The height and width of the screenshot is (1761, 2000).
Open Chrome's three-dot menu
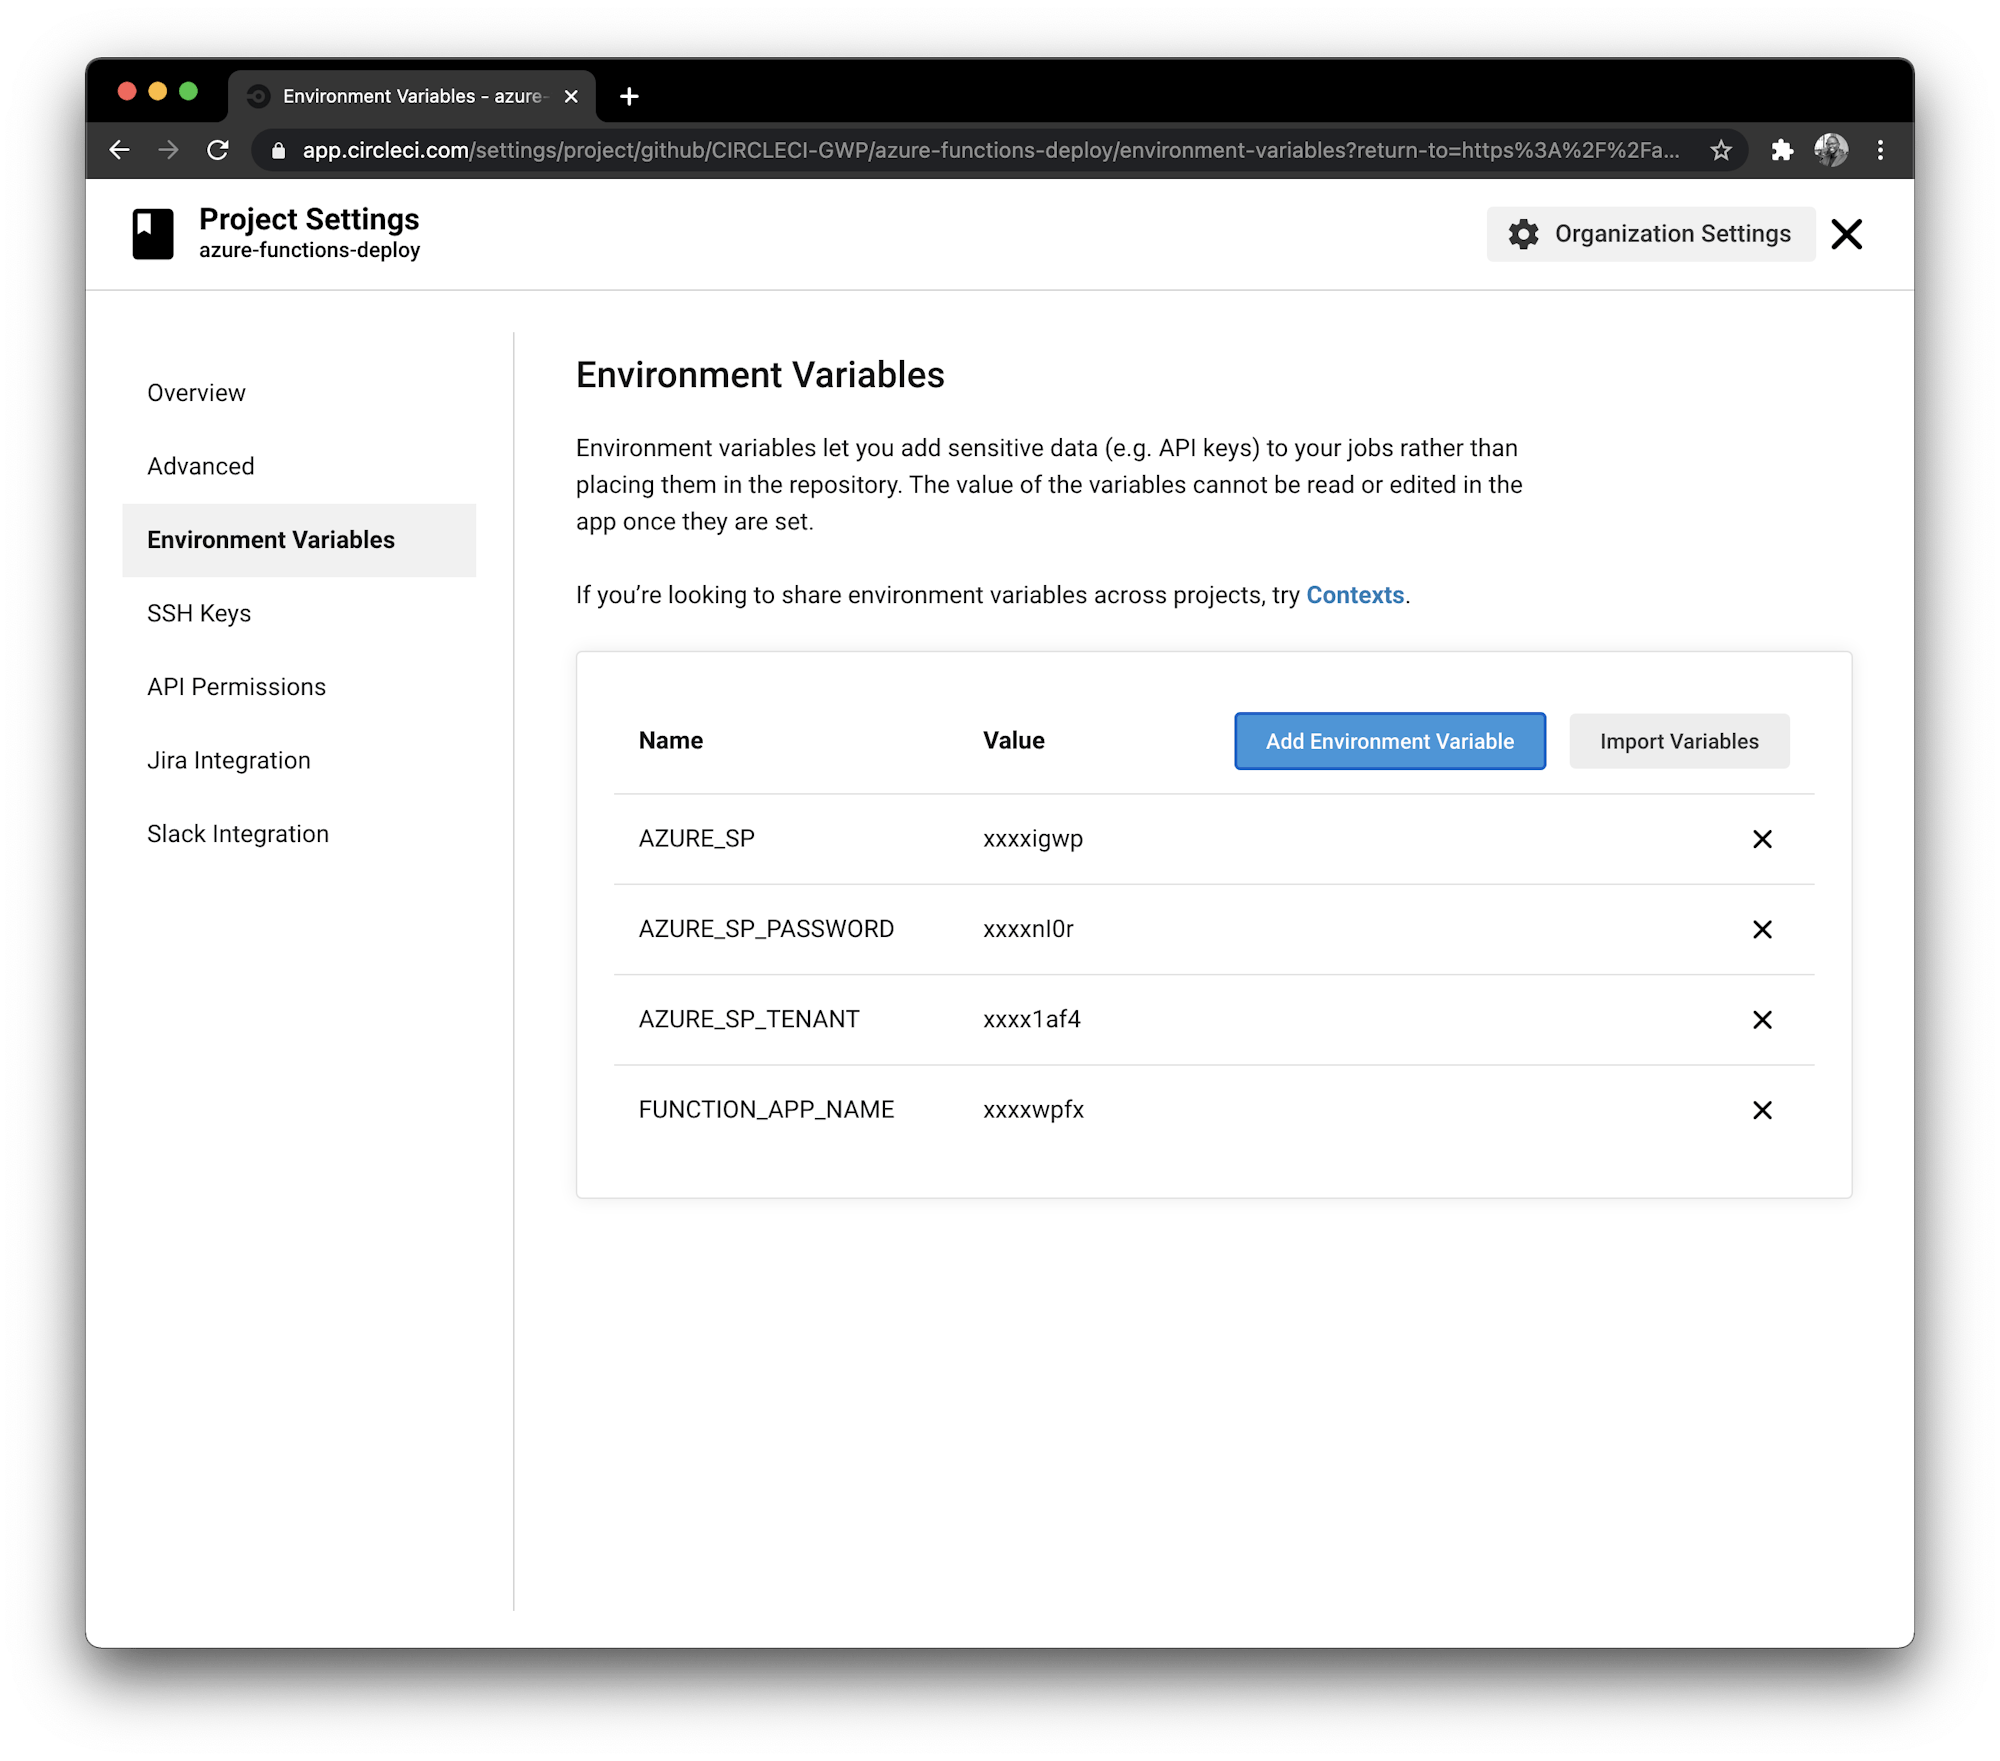(1879, 150)
